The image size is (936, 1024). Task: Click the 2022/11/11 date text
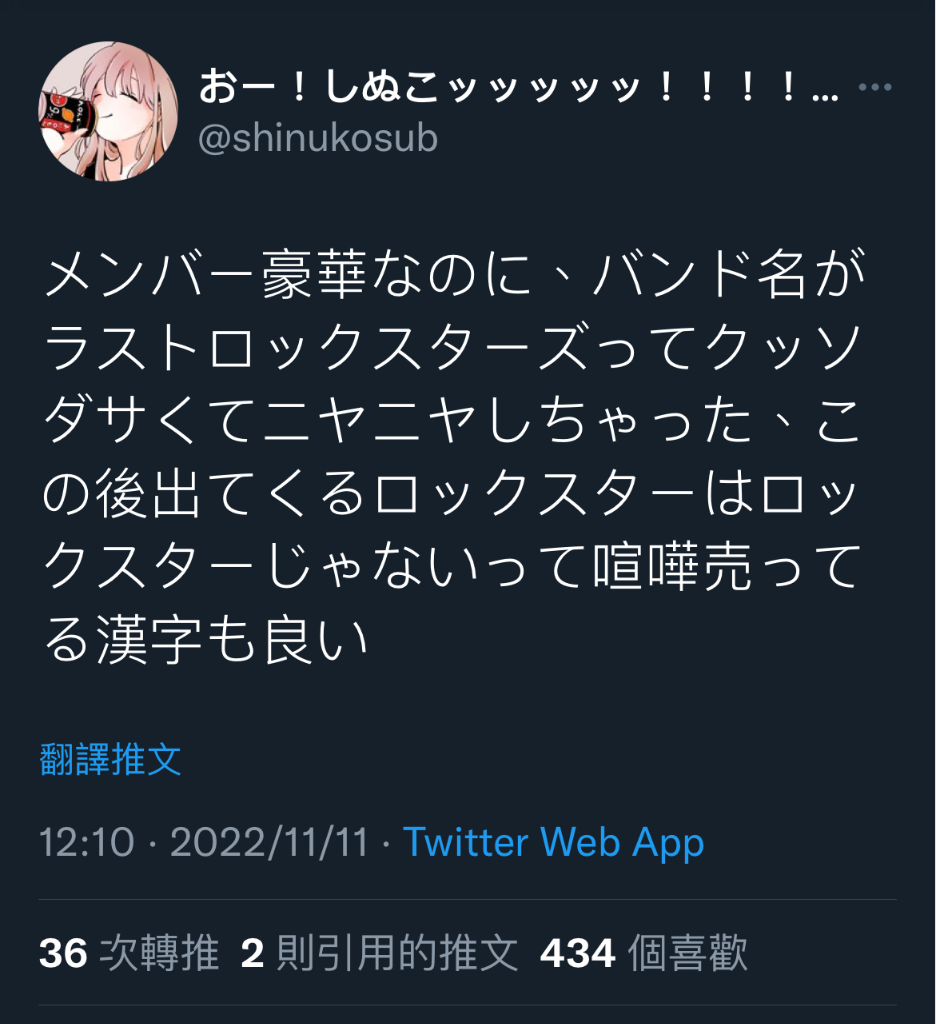pos(269,842)
